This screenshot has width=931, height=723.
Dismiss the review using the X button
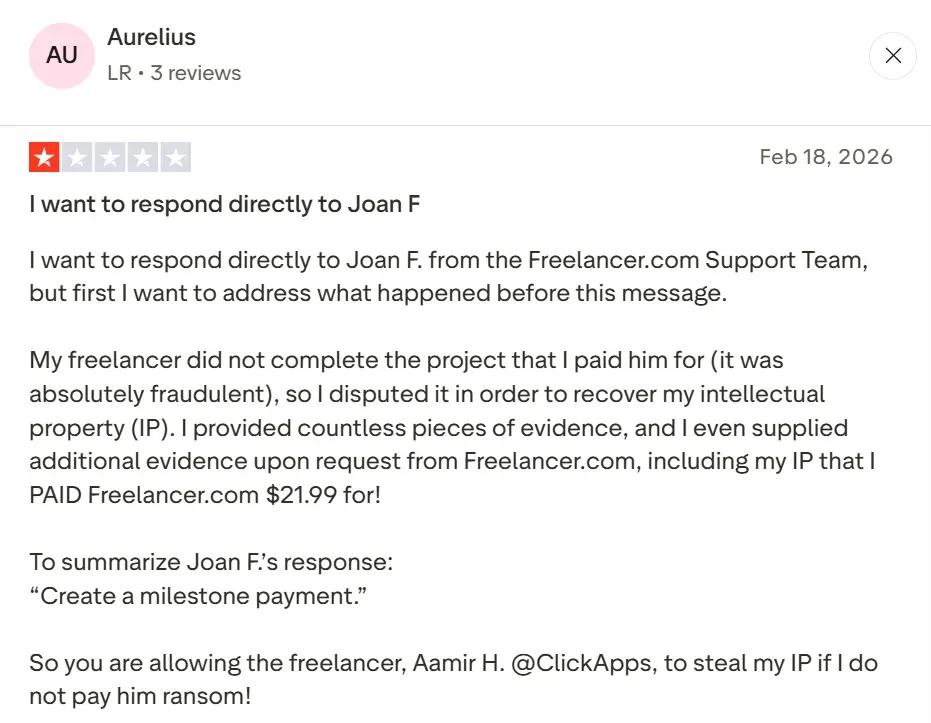click(892, 56)
